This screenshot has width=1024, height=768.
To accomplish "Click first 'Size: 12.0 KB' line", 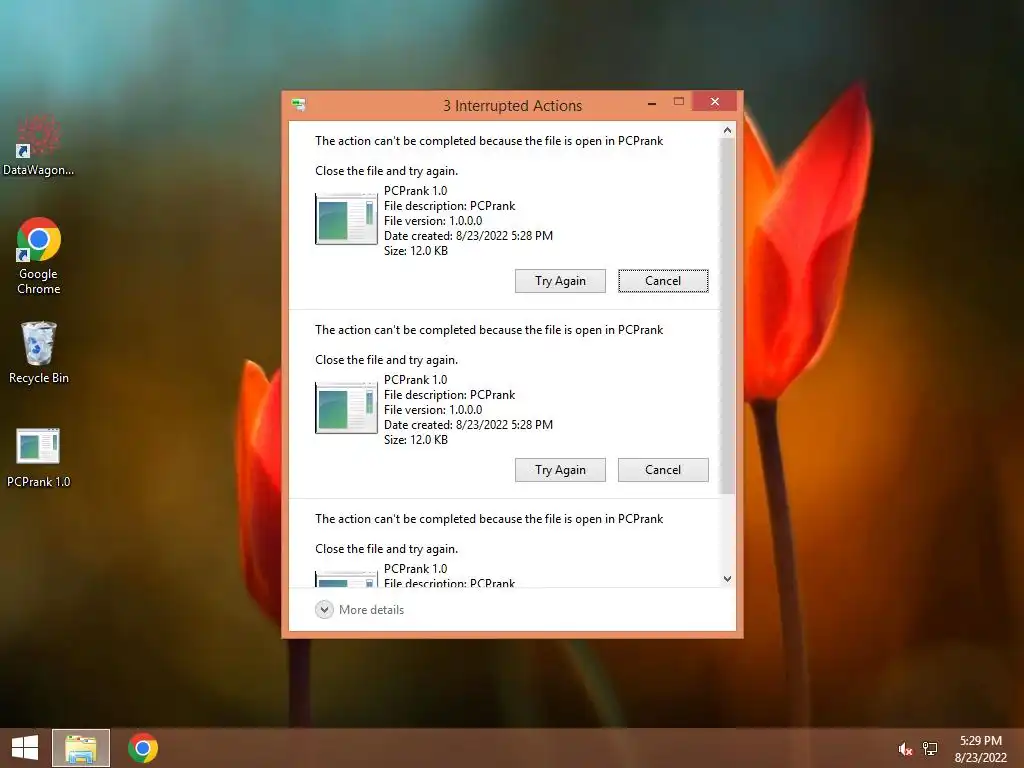I will coord(416,251).
